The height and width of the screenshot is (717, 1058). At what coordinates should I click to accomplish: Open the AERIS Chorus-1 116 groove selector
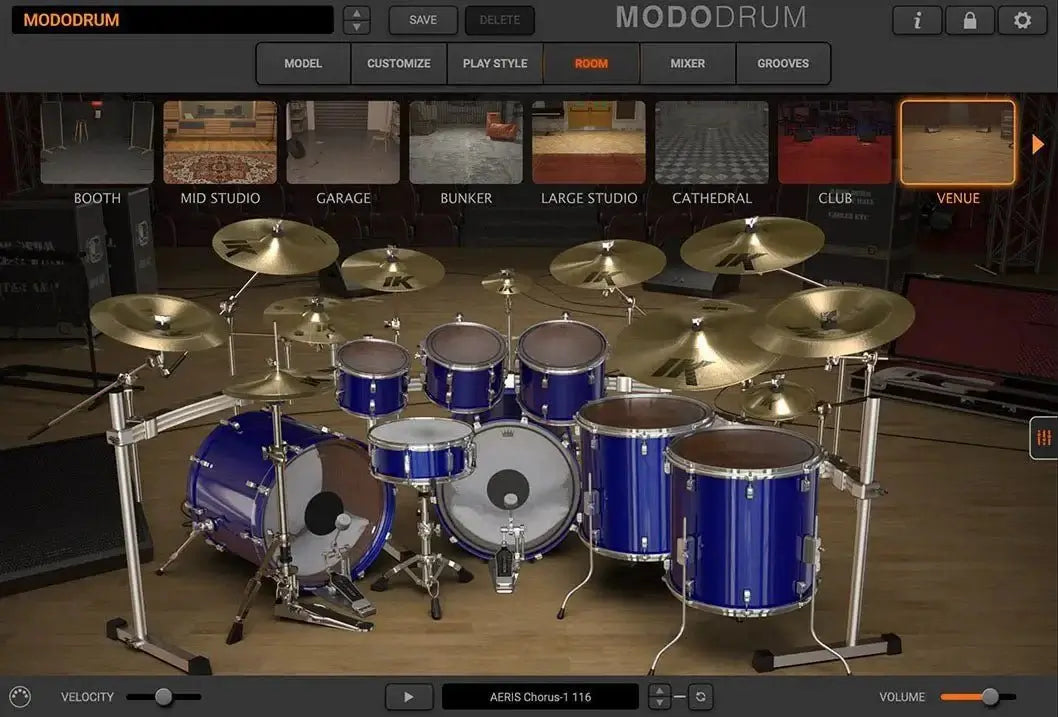[x=541, y=696]
